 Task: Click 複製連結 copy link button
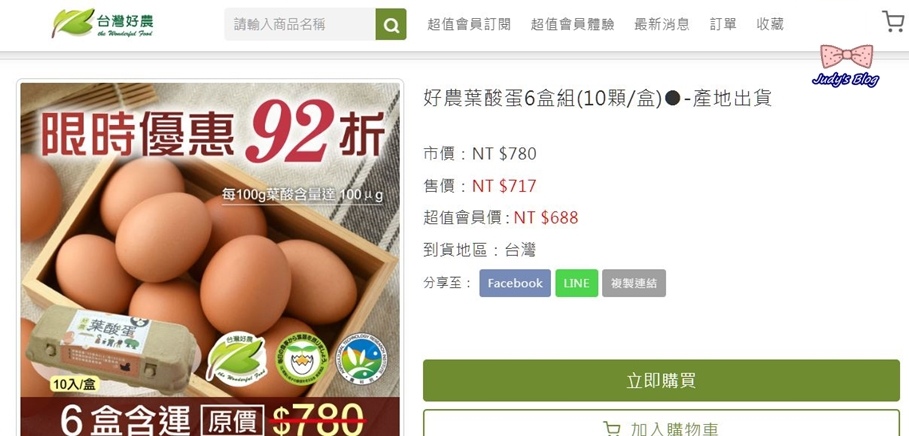(x=634, y=283)
